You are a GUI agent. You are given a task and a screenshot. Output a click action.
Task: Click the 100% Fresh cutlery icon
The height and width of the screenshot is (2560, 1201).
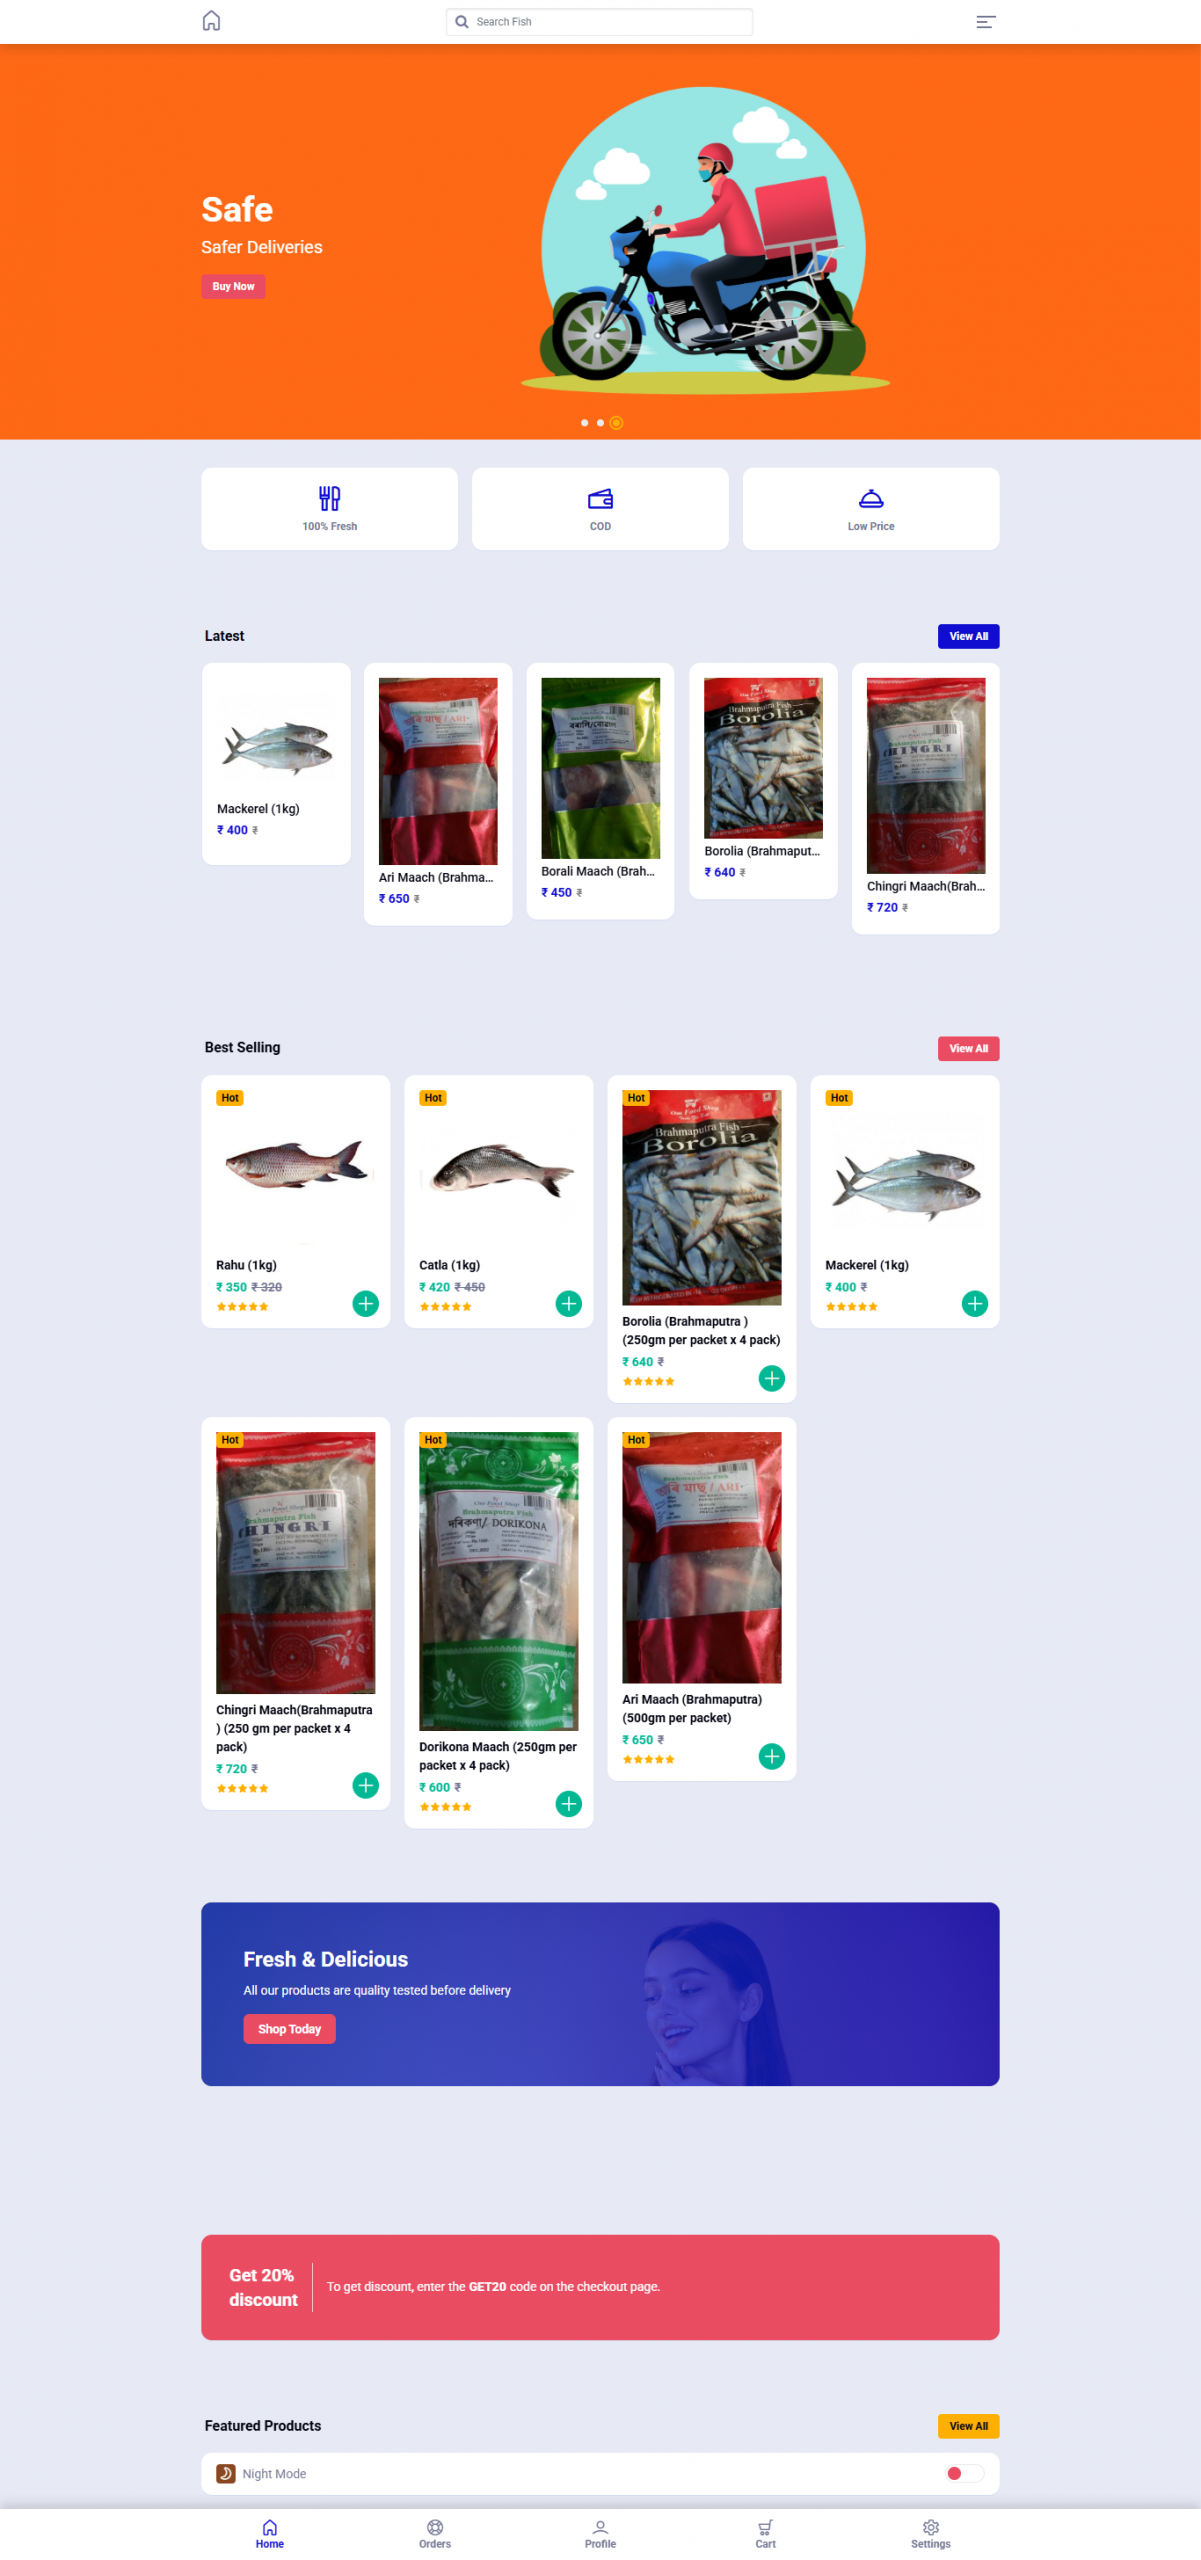(329, 498)
